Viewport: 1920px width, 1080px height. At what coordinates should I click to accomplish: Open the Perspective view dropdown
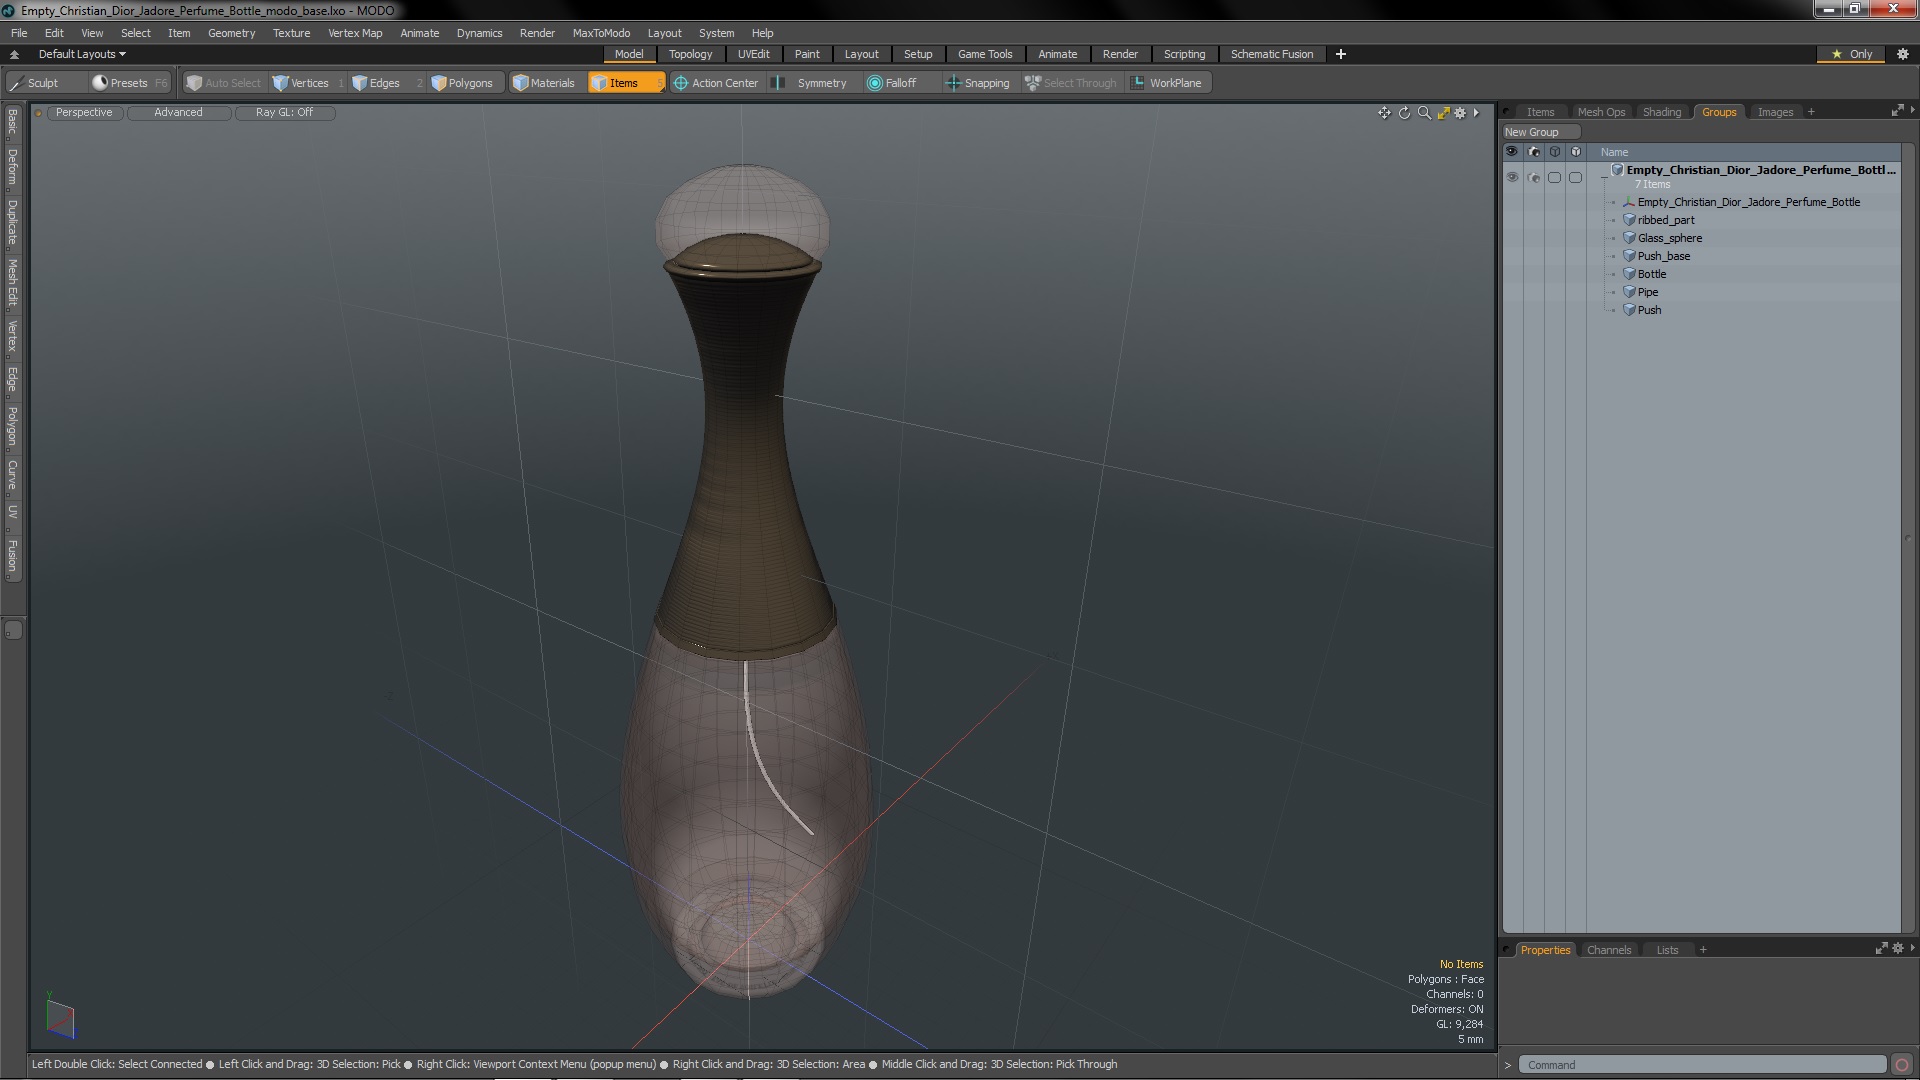click(84, 113)
